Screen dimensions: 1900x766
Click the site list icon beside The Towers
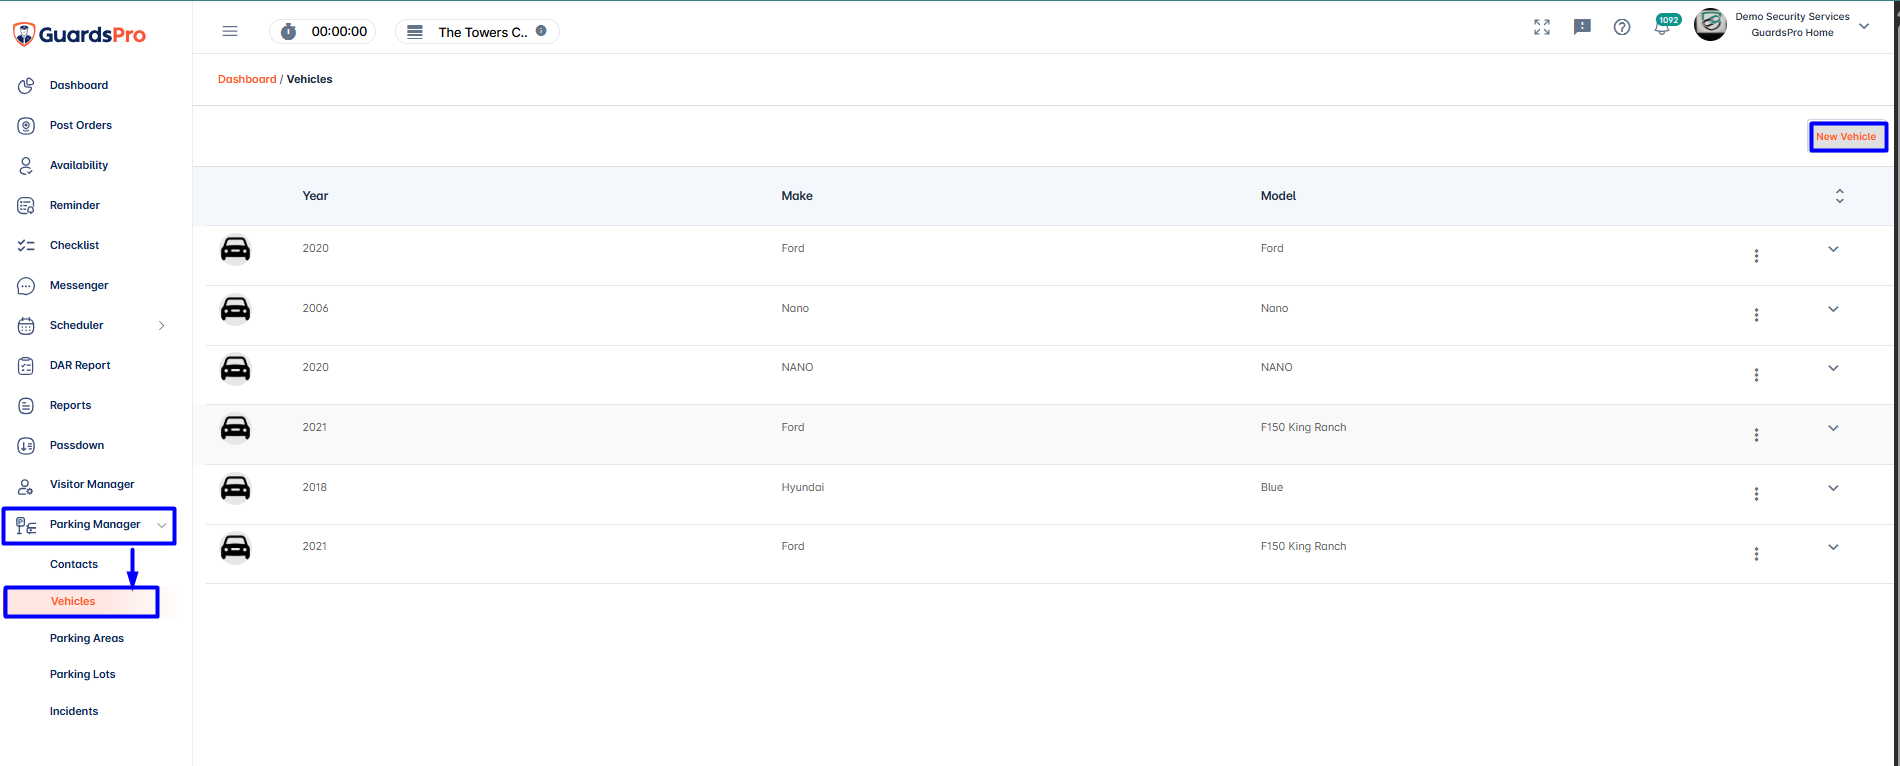(x=415, y=32)
